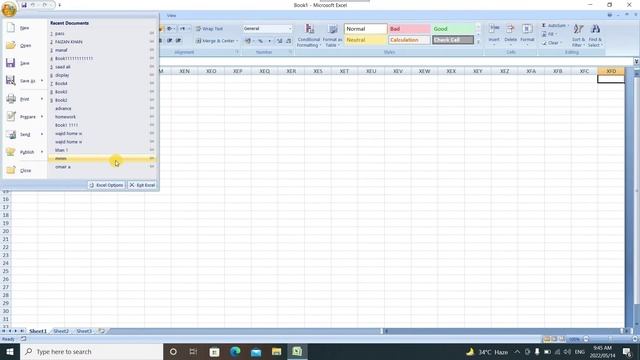Open Conditional Formatting menu
This screenshot has width=640, height=360.
(309, 36)
